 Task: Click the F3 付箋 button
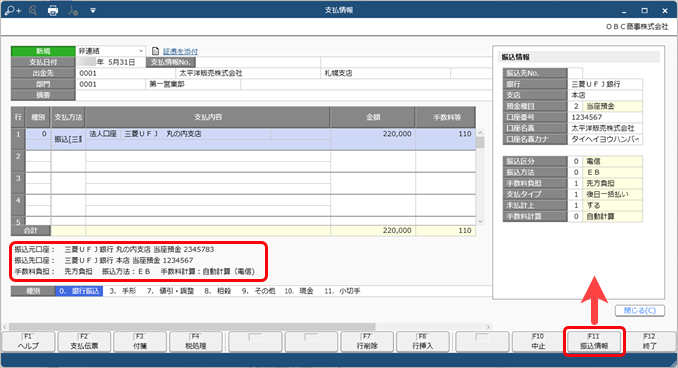pyautogui.click(x=140, y=342)
